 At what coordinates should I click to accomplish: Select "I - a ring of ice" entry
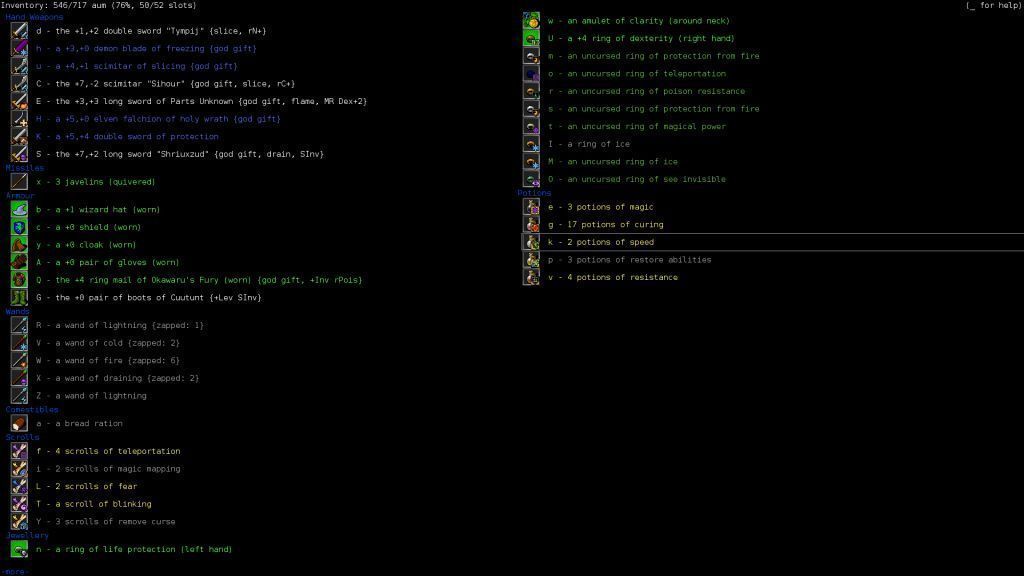coord(588,144)
